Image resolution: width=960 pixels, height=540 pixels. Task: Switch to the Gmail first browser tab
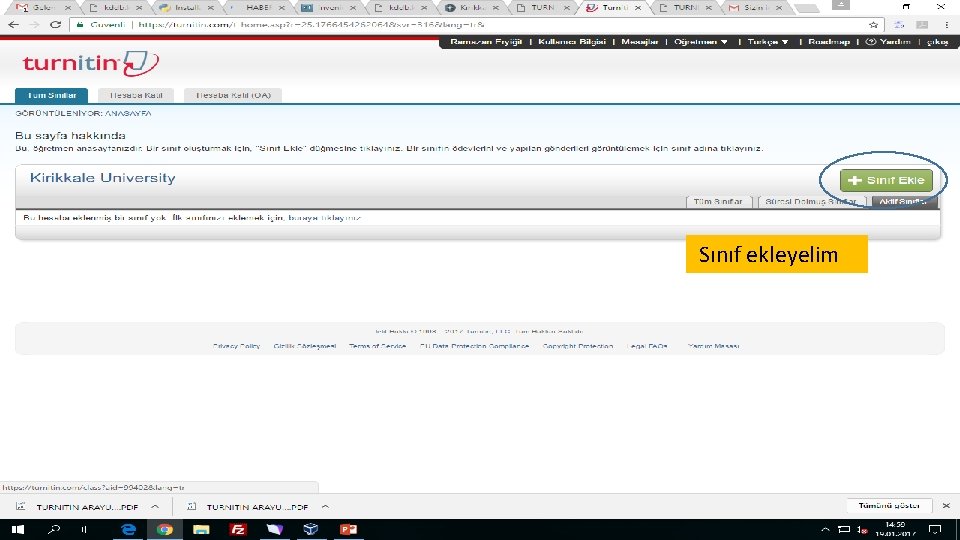point(43,8)
